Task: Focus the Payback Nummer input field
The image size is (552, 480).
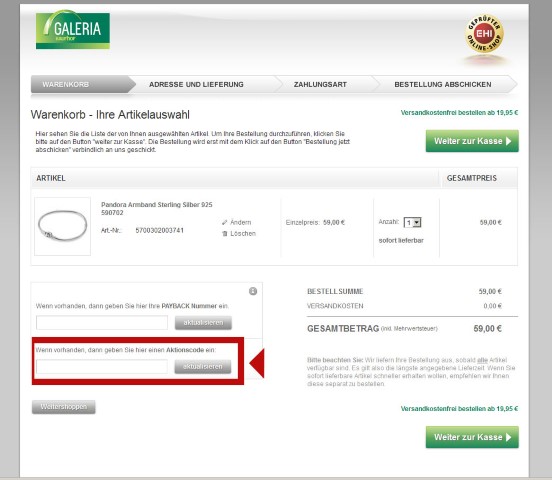Action: 102,323
